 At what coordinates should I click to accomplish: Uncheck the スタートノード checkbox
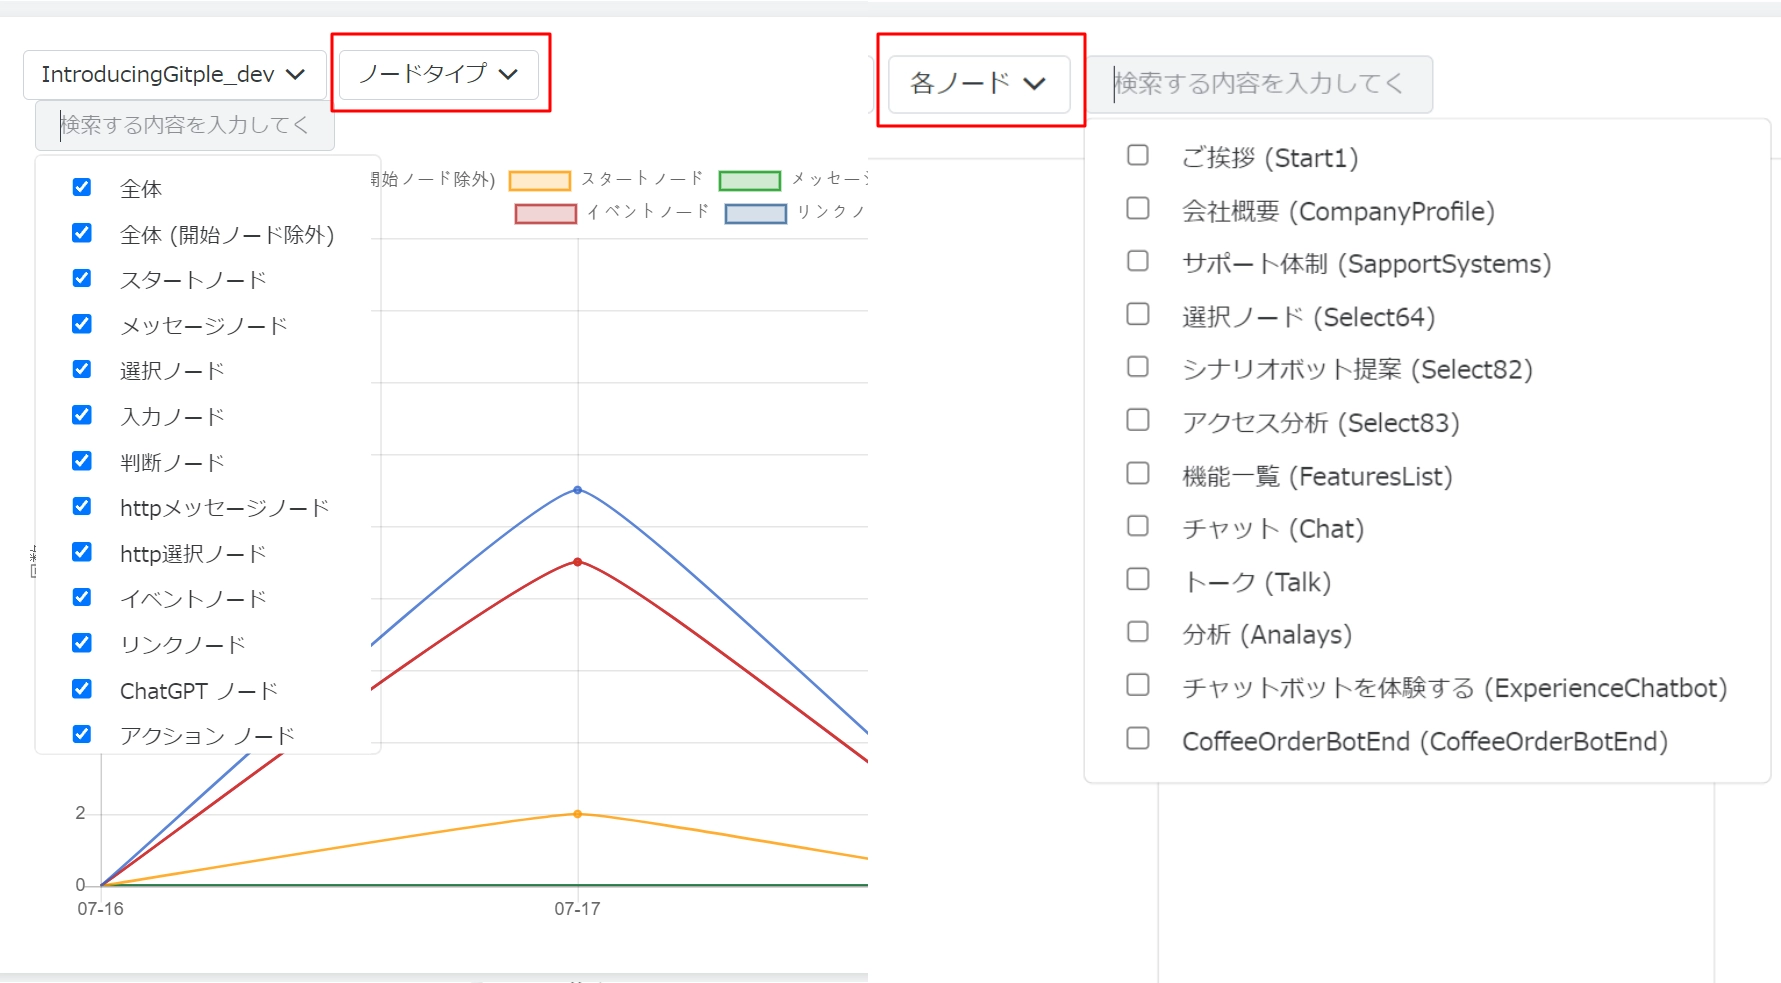point(82,278)
